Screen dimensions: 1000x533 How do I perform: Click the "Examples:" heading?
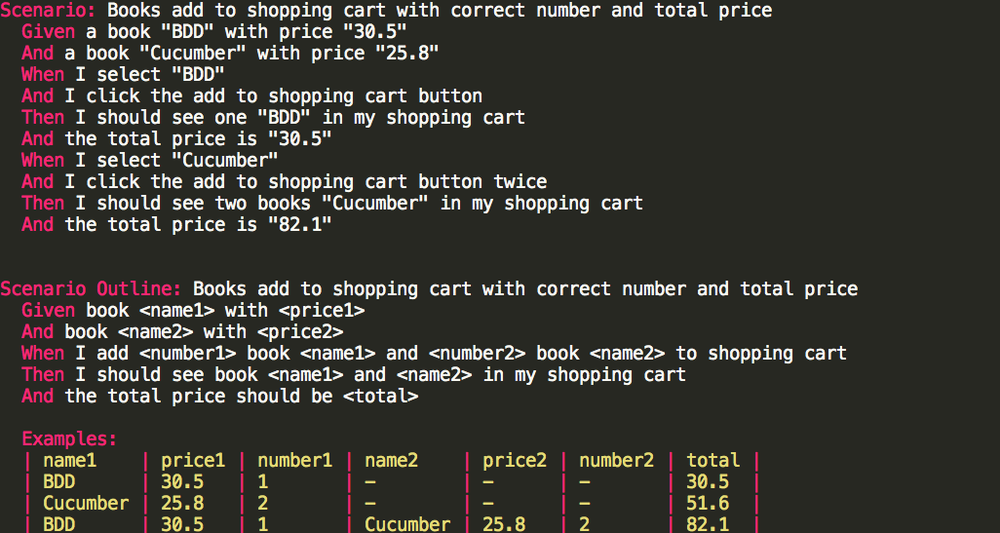69,439
